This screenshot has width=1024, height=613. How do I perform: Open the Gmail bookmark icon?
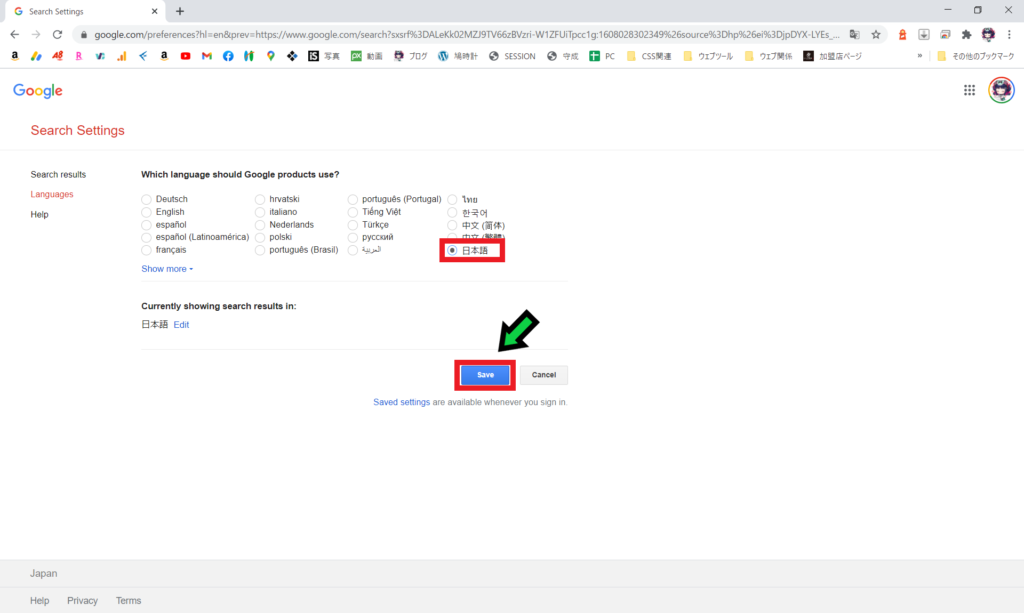[x=207, y=56]
